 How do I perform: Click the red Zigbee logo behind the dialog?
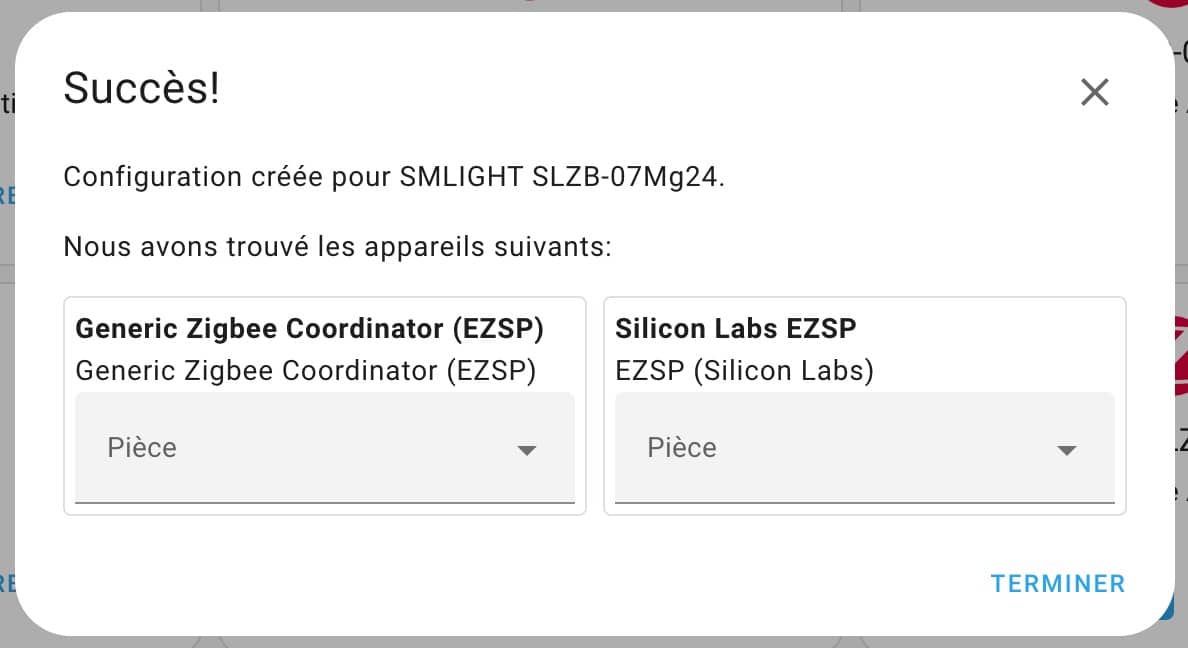1180,356
